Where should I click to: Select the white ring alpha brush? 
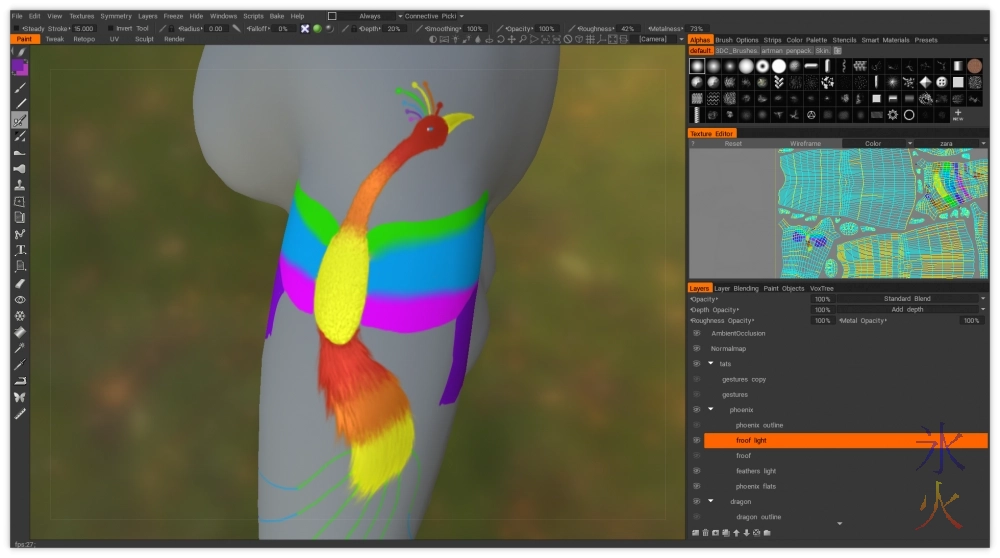[x=909, y=115]
